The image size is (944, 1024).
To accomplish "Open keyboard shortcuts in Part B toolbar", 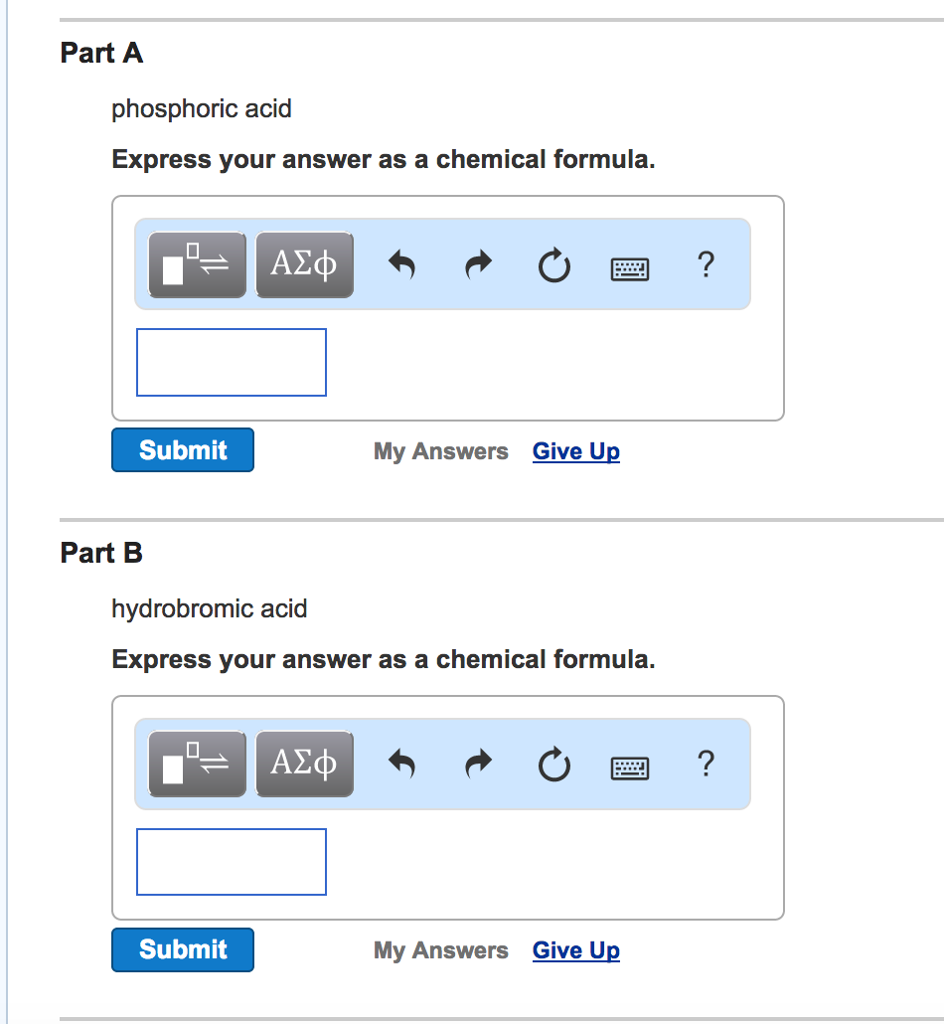I will 630,766.
